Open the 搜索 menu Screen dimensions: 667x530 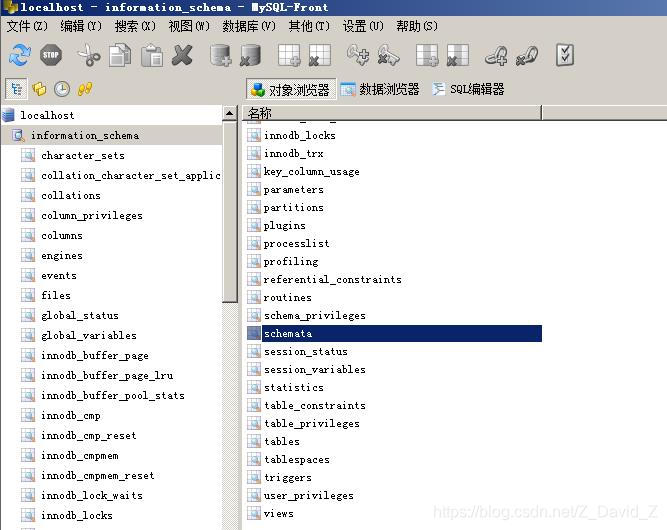tap(135, 26)
